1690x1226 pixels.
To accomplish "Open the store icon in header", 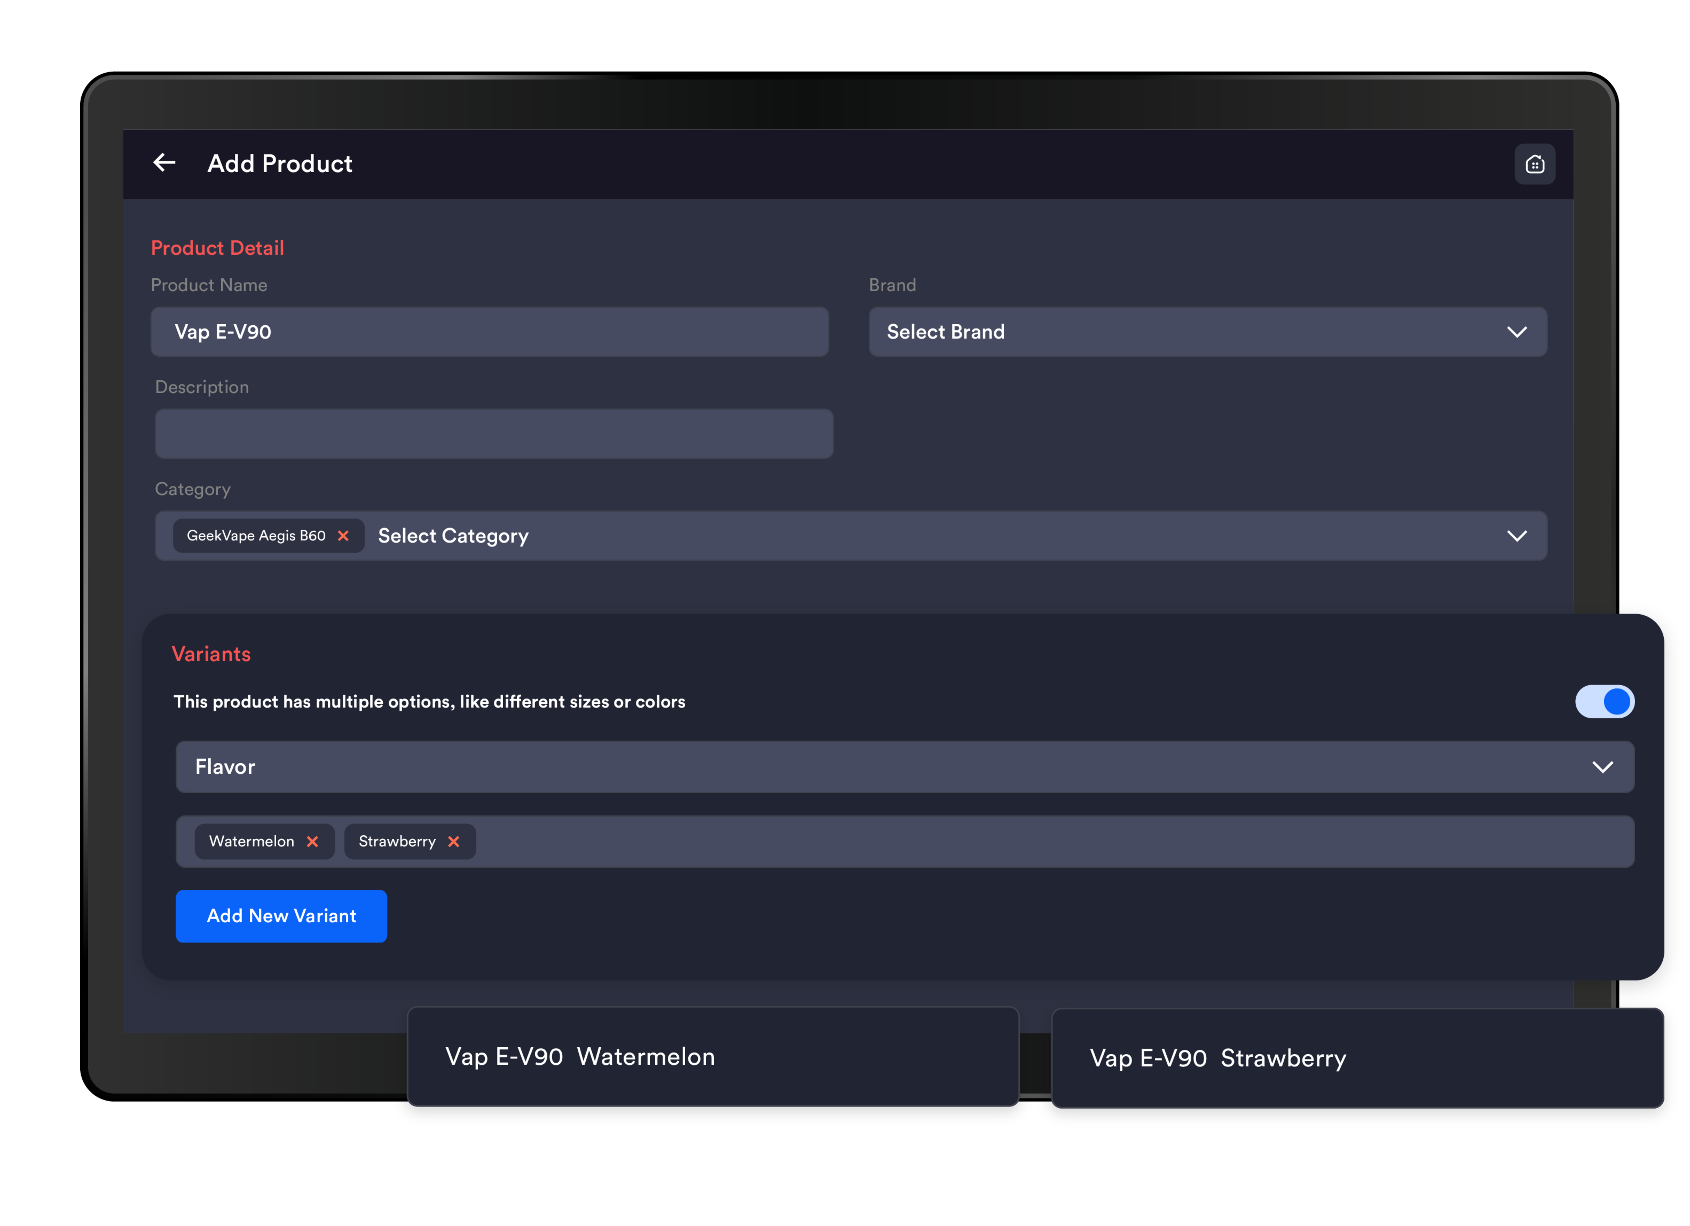I will click(1534, 164).
